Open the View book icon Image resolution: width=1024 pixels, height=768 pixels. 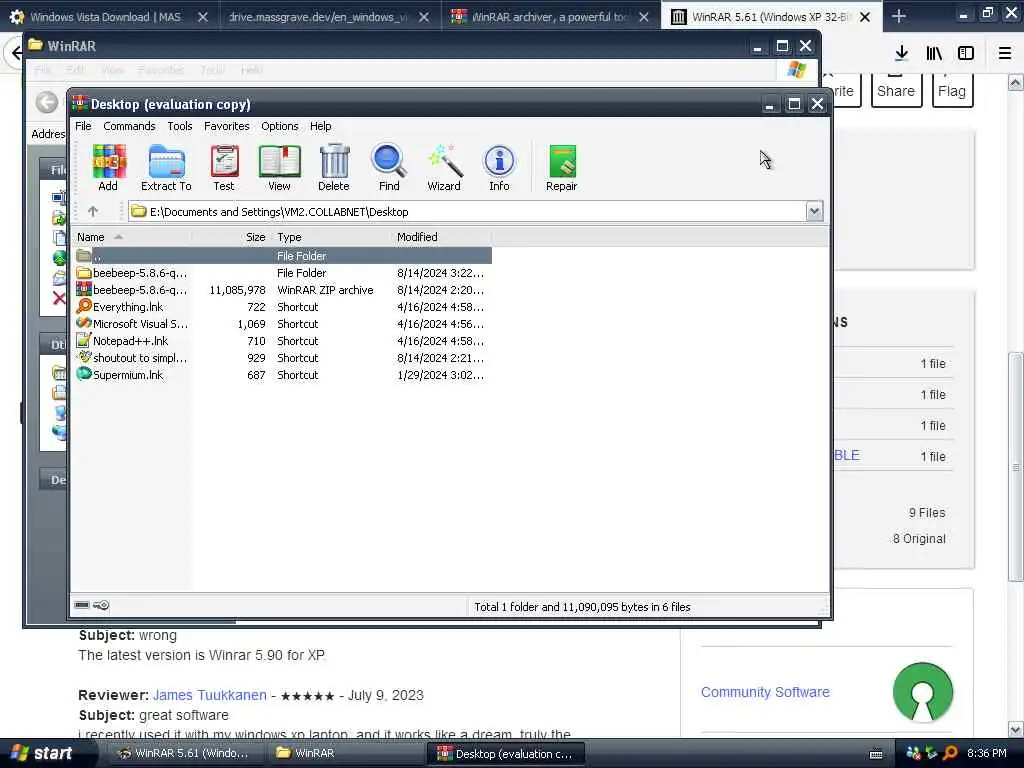click(x=280, y=168)
